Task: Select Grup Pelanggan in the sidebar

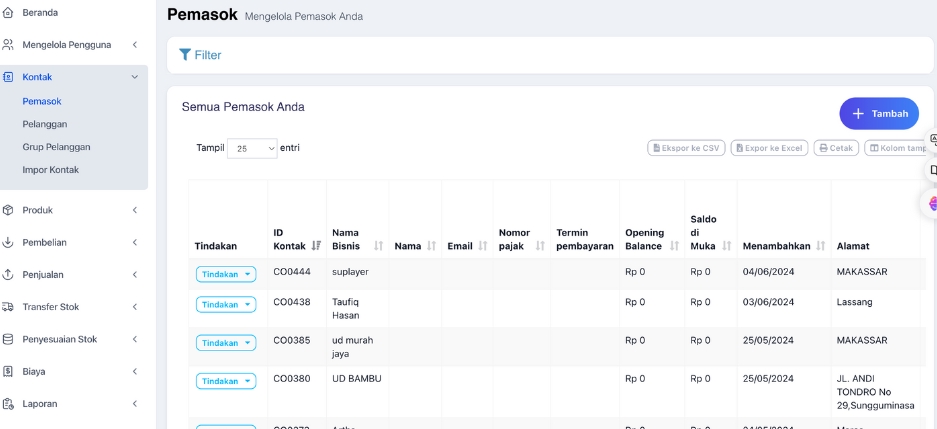Action: 56,147
